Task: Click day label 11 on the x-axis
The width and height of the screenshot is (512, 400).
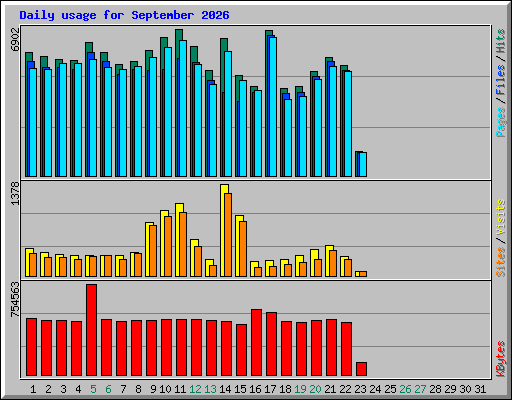Action: pyautogui.click(x=180, y=389)
